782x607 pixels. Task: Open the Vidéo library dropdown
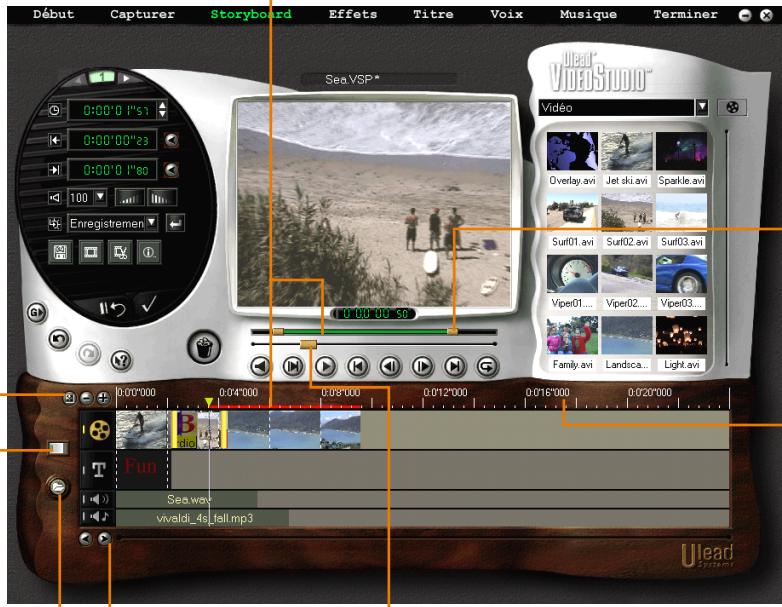[x=702, y=107]
